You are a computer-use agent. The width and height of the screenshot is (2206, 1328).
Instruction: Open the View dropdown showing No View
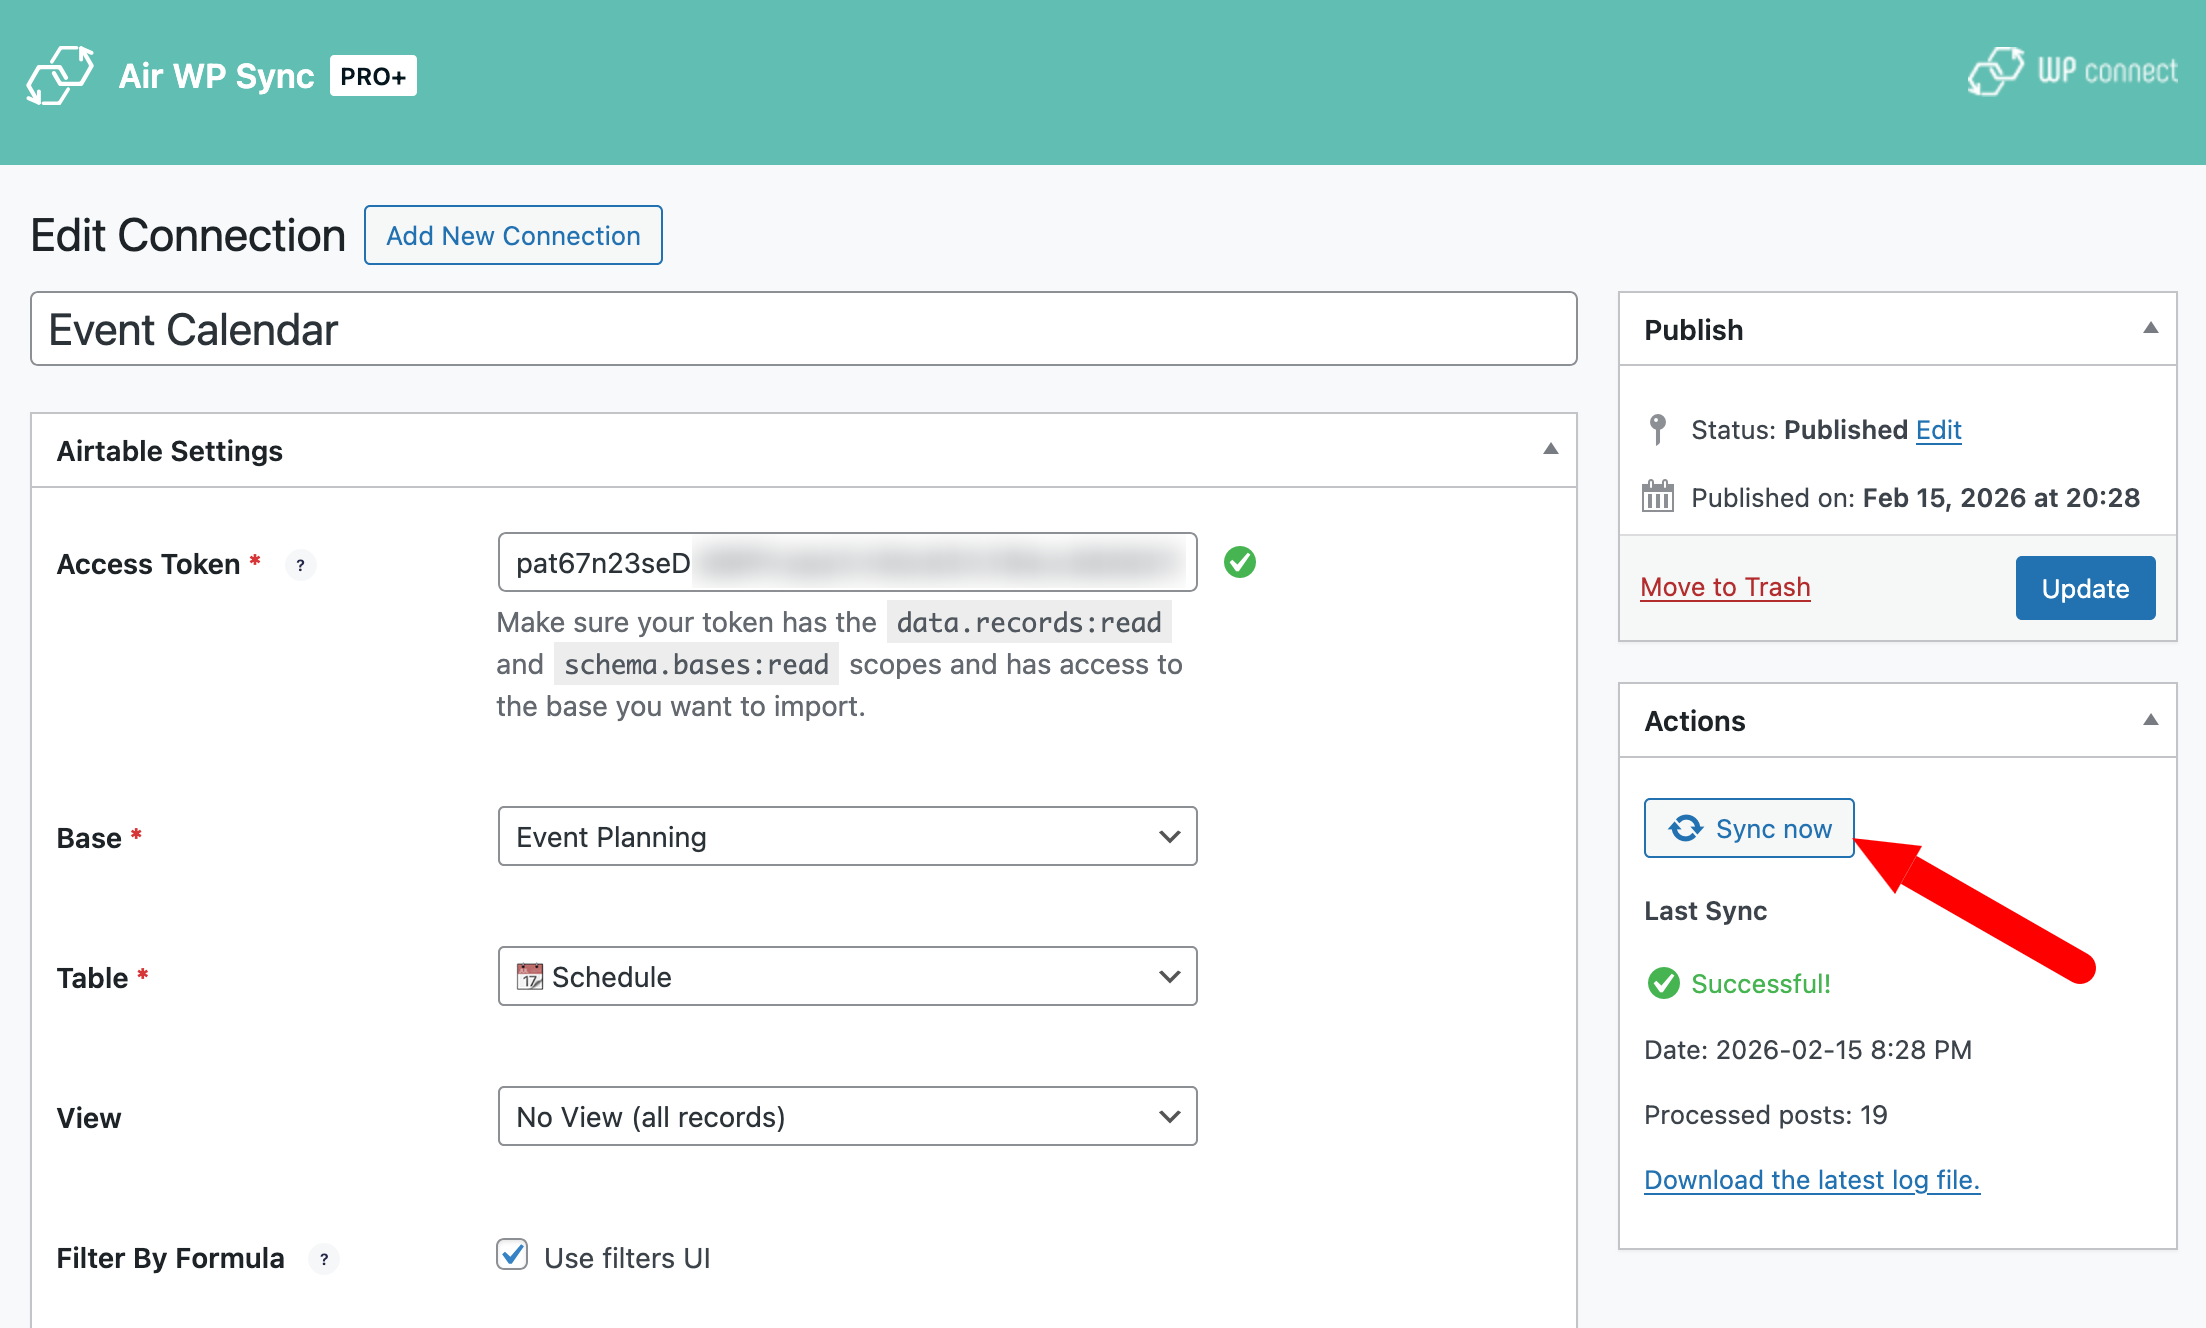[x=848, y=1116]
